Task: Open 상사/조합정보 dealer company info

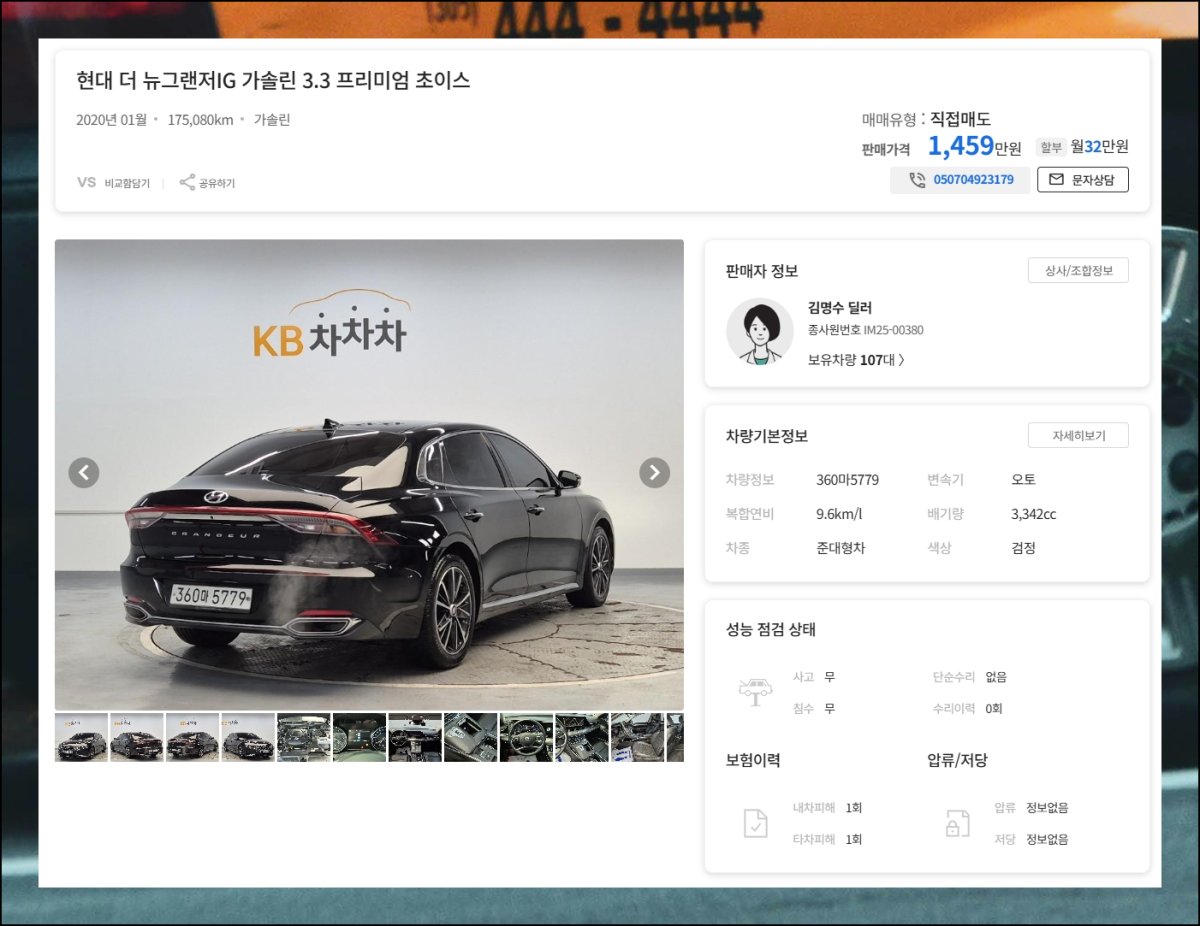Action: tap(1078, 270)
